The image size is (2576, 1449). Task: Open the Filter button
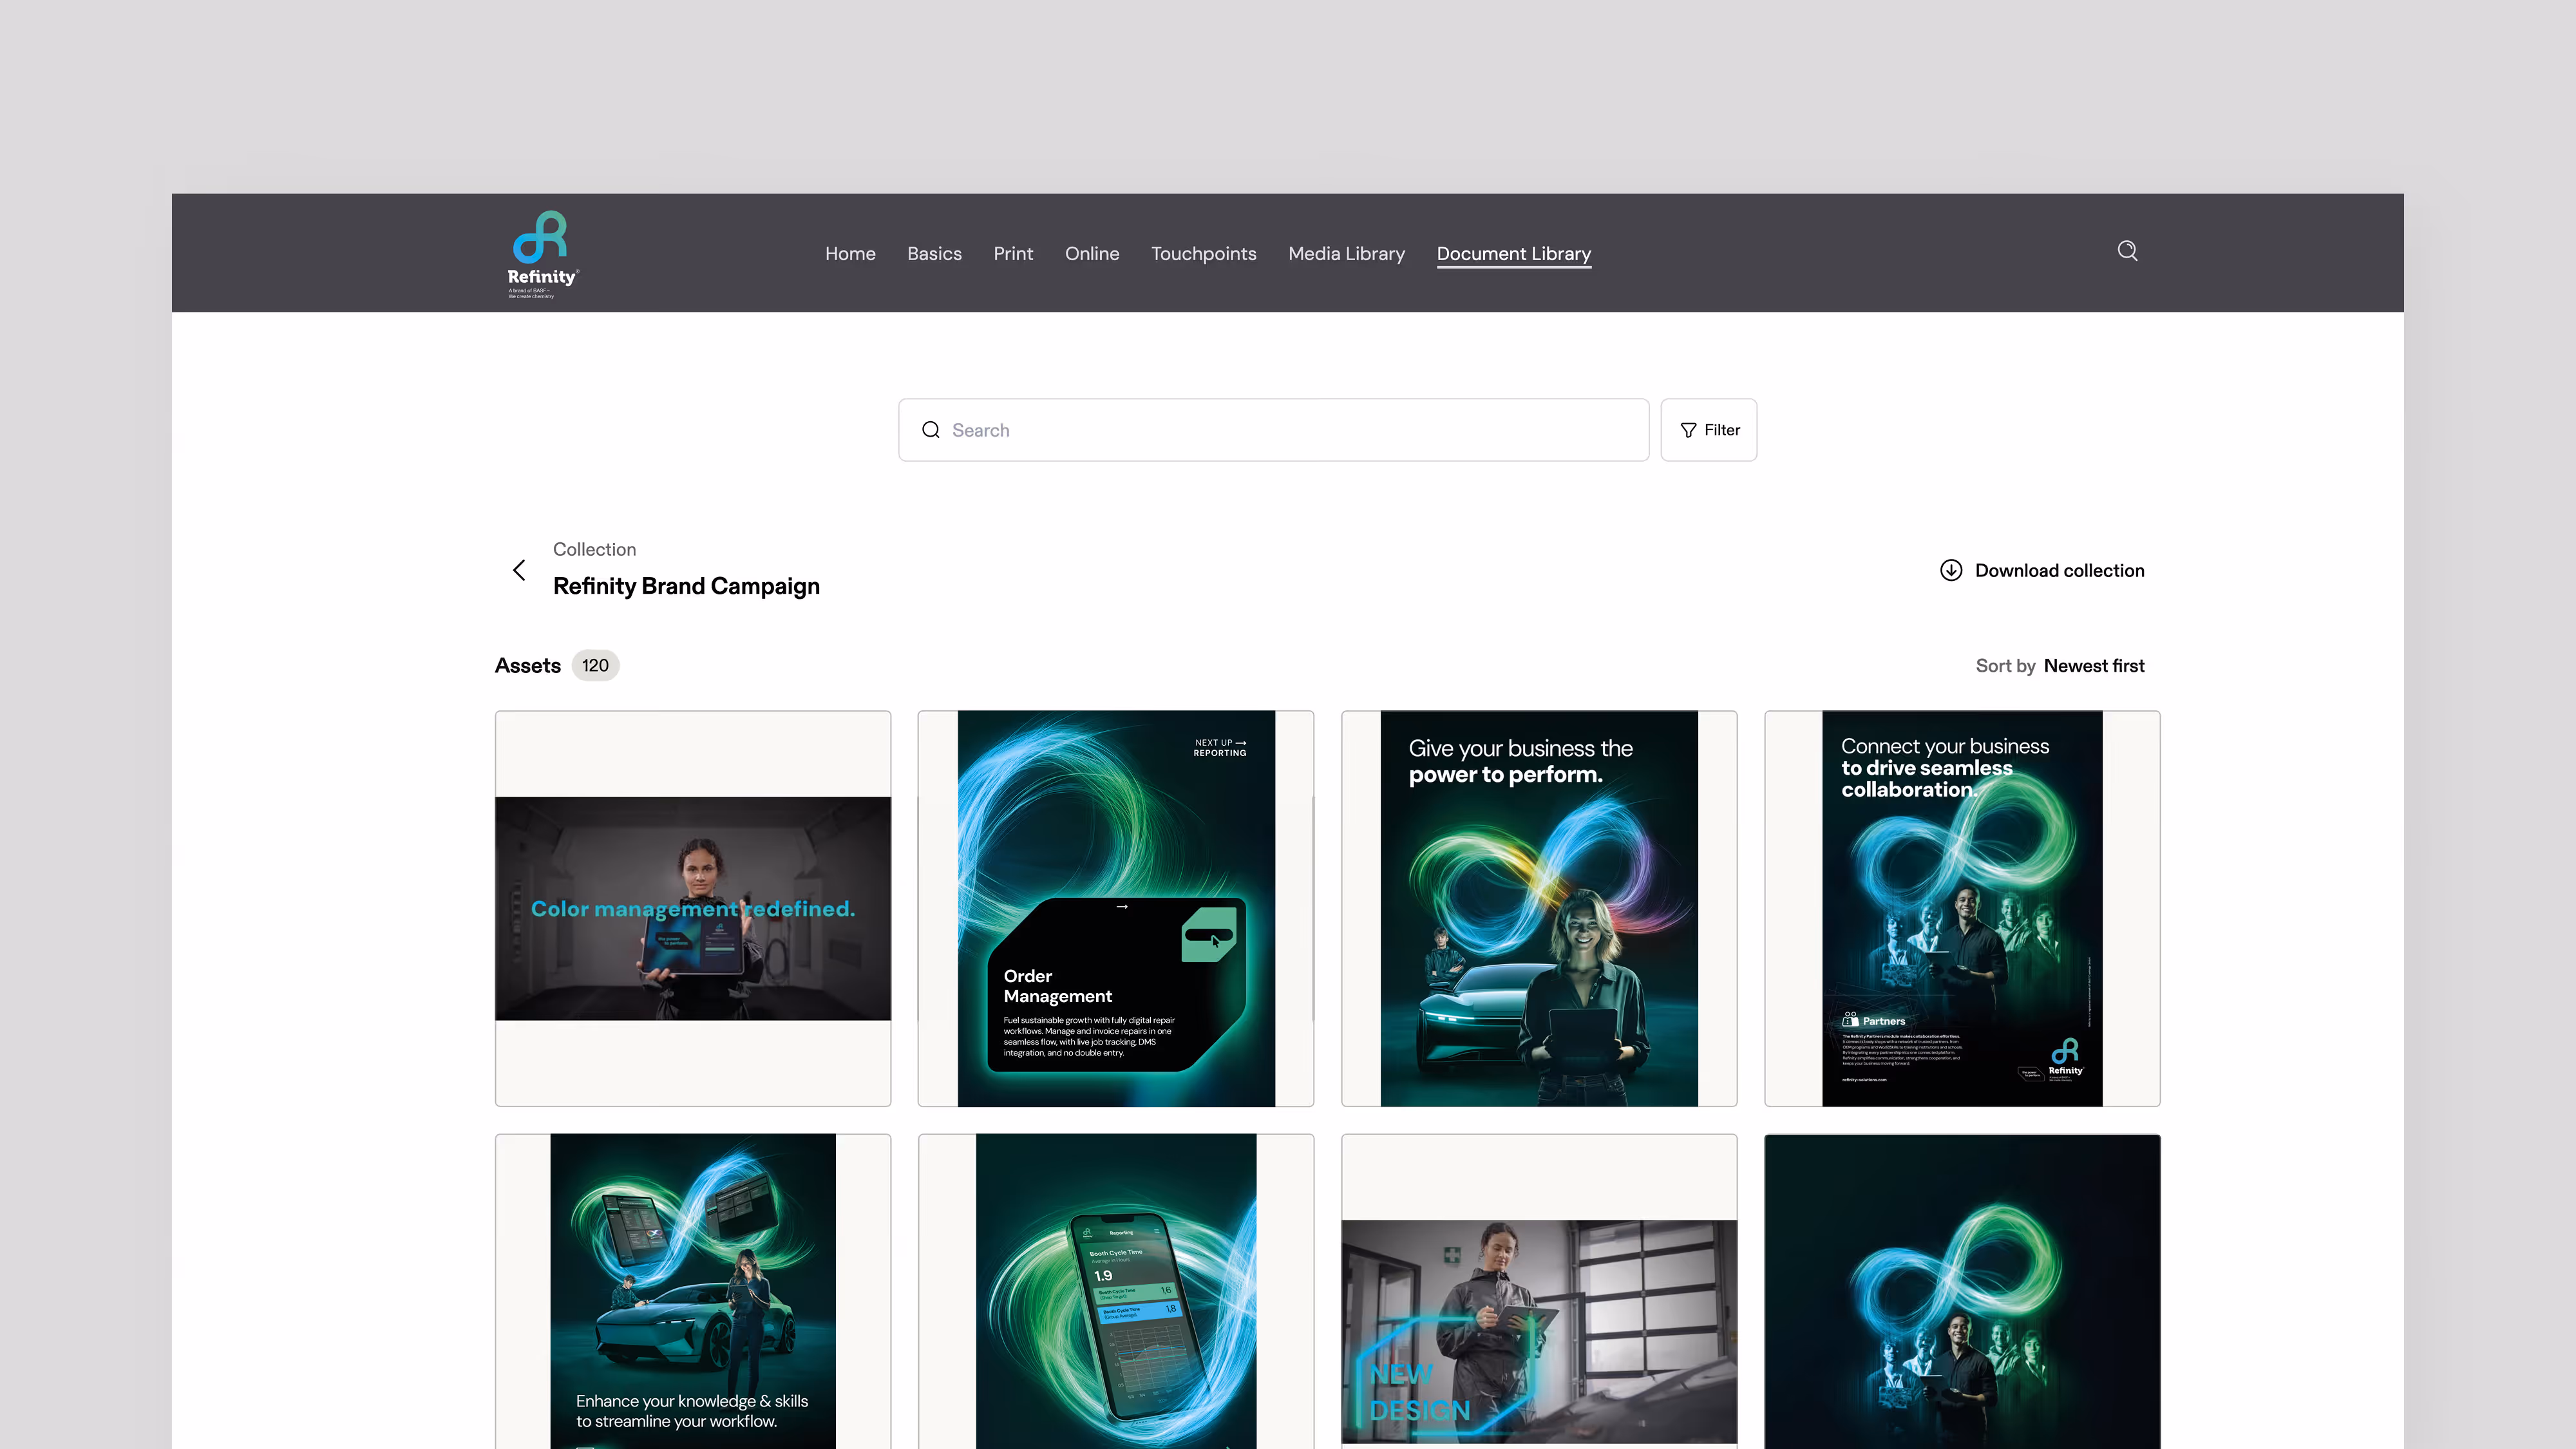coord(1708,430)
